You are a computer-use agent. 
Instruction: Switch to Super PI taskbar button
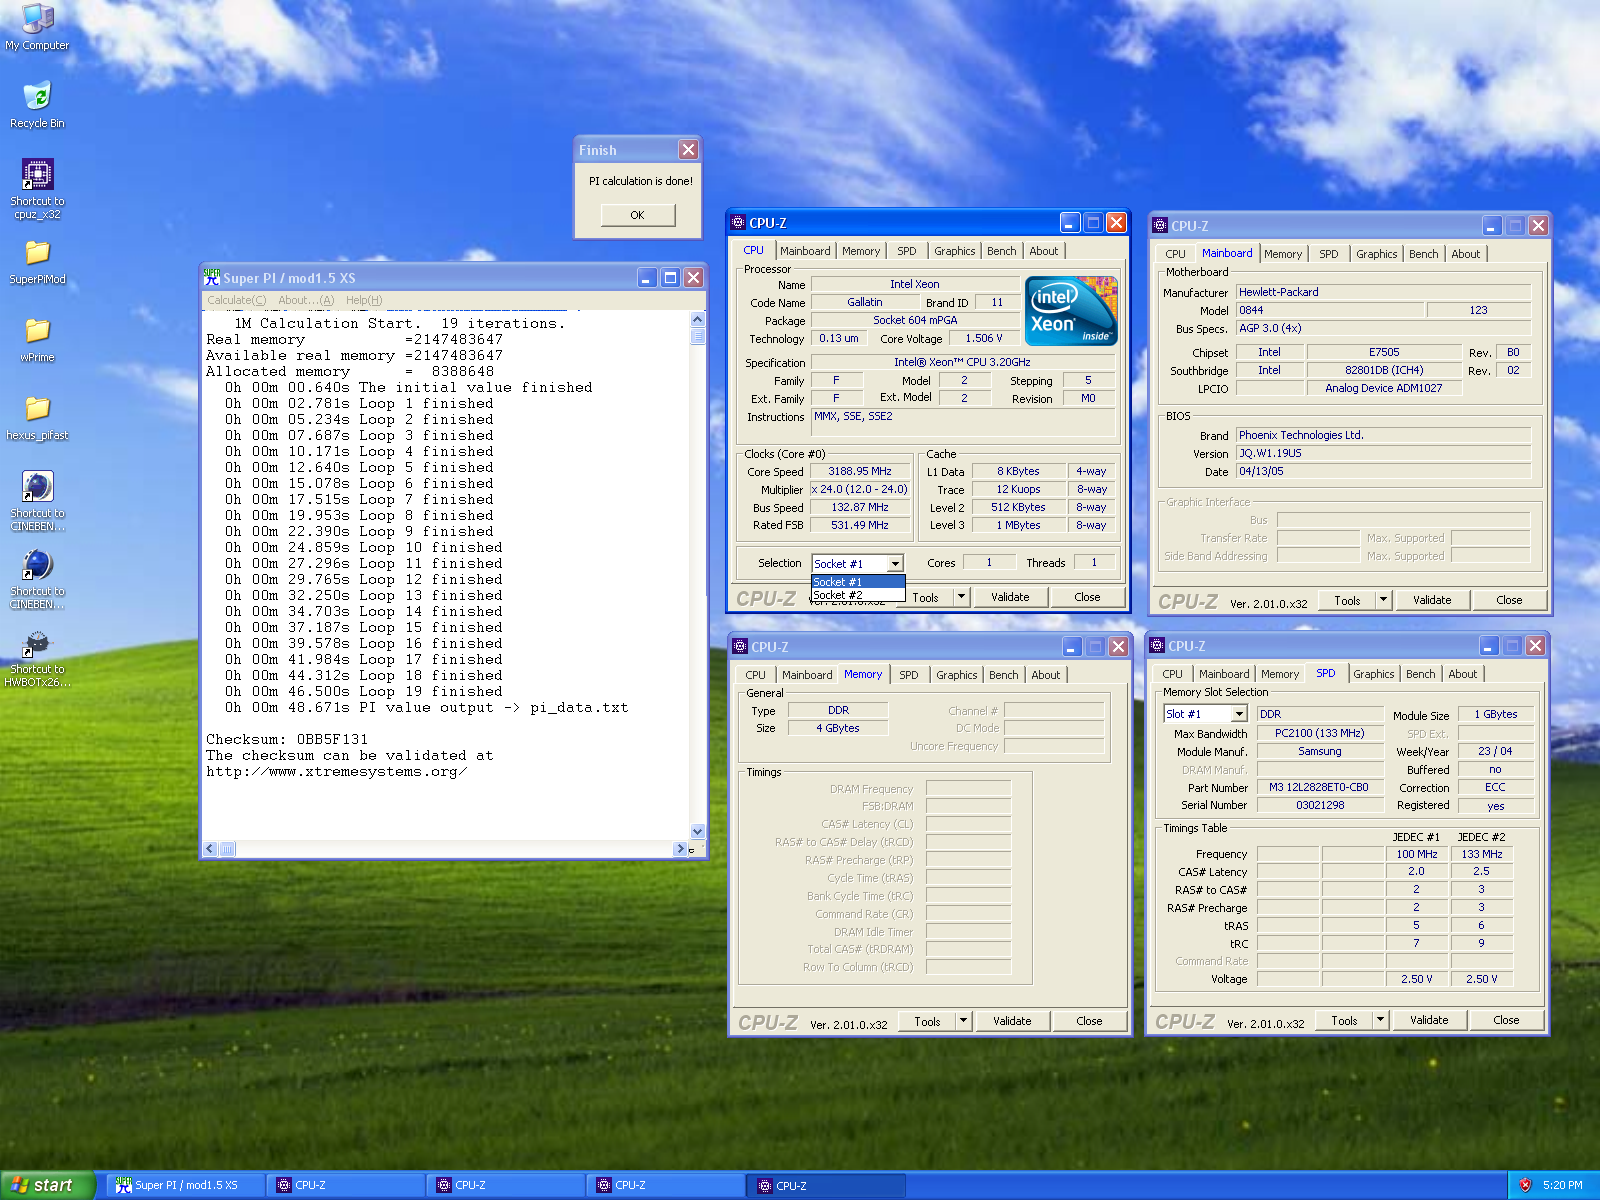point(186,1185)
